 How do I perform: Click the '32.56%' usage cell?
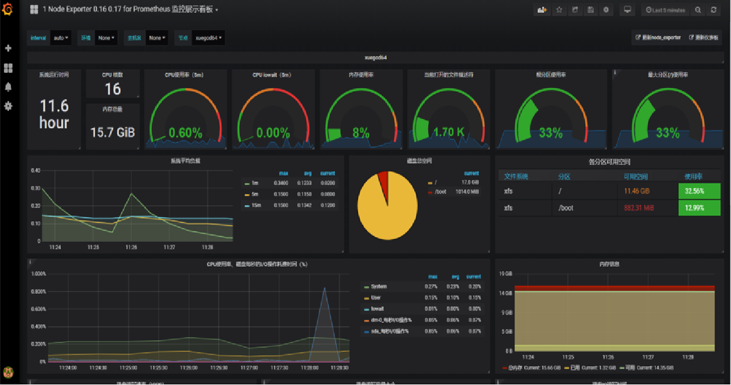(699, 191)
